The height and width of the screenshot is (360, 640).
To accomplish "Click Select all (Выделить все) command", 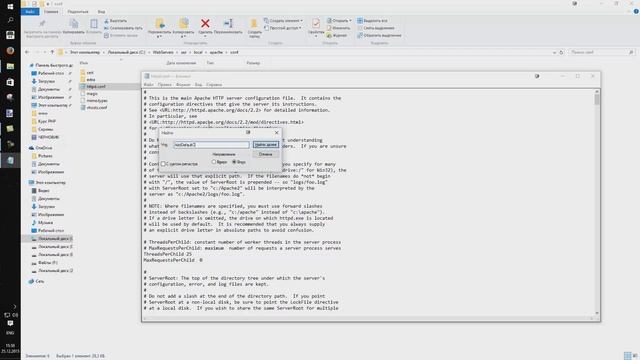I will (x=372, y=20).
